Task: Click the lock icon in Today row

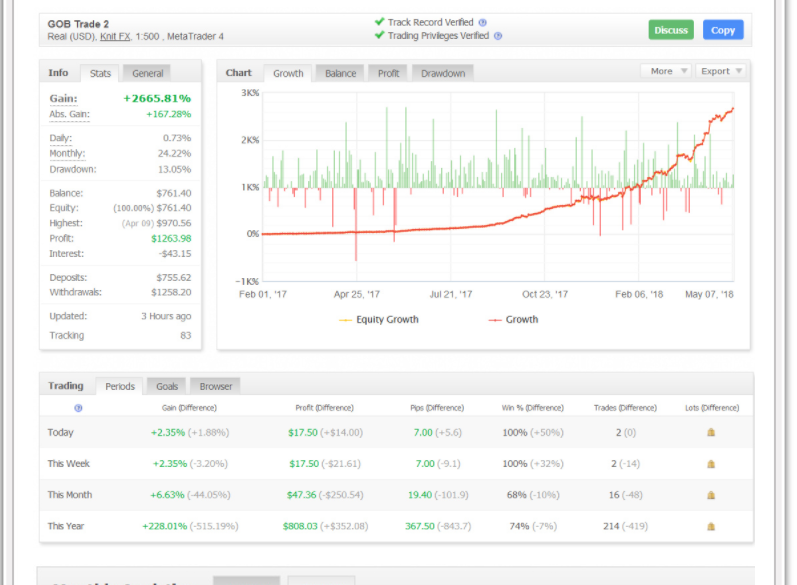Action: click(x=711, y=433)
